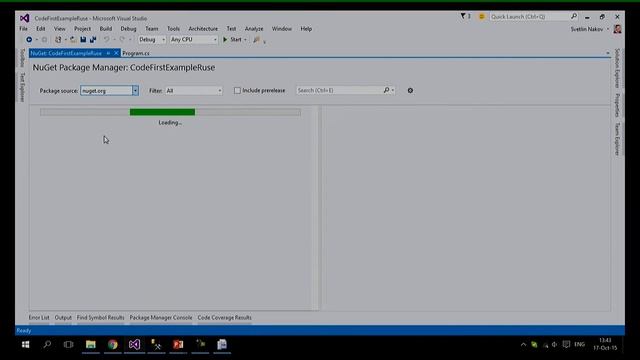Open the Package Manager Console tab
Image resolution: width=640 pixels, height=360 pixels.
click(x=161, y=317)
